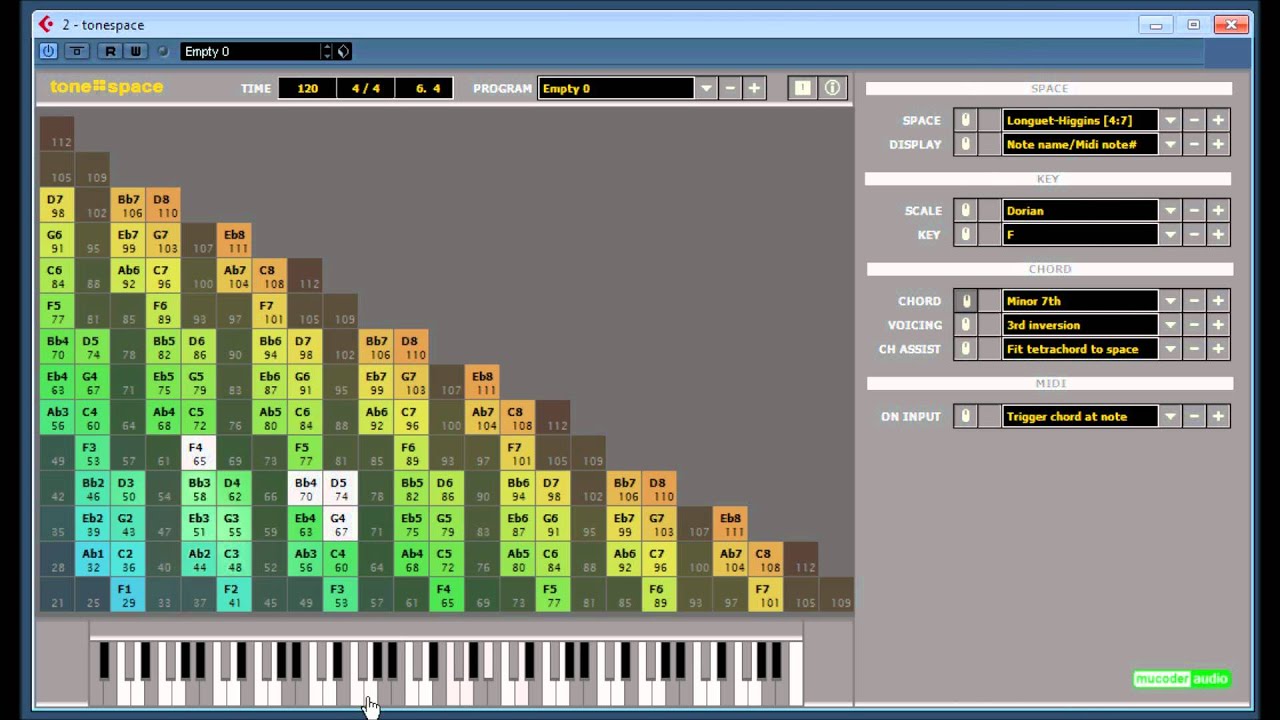Click the minus icon next to PROGRAM

pos(730,88)
